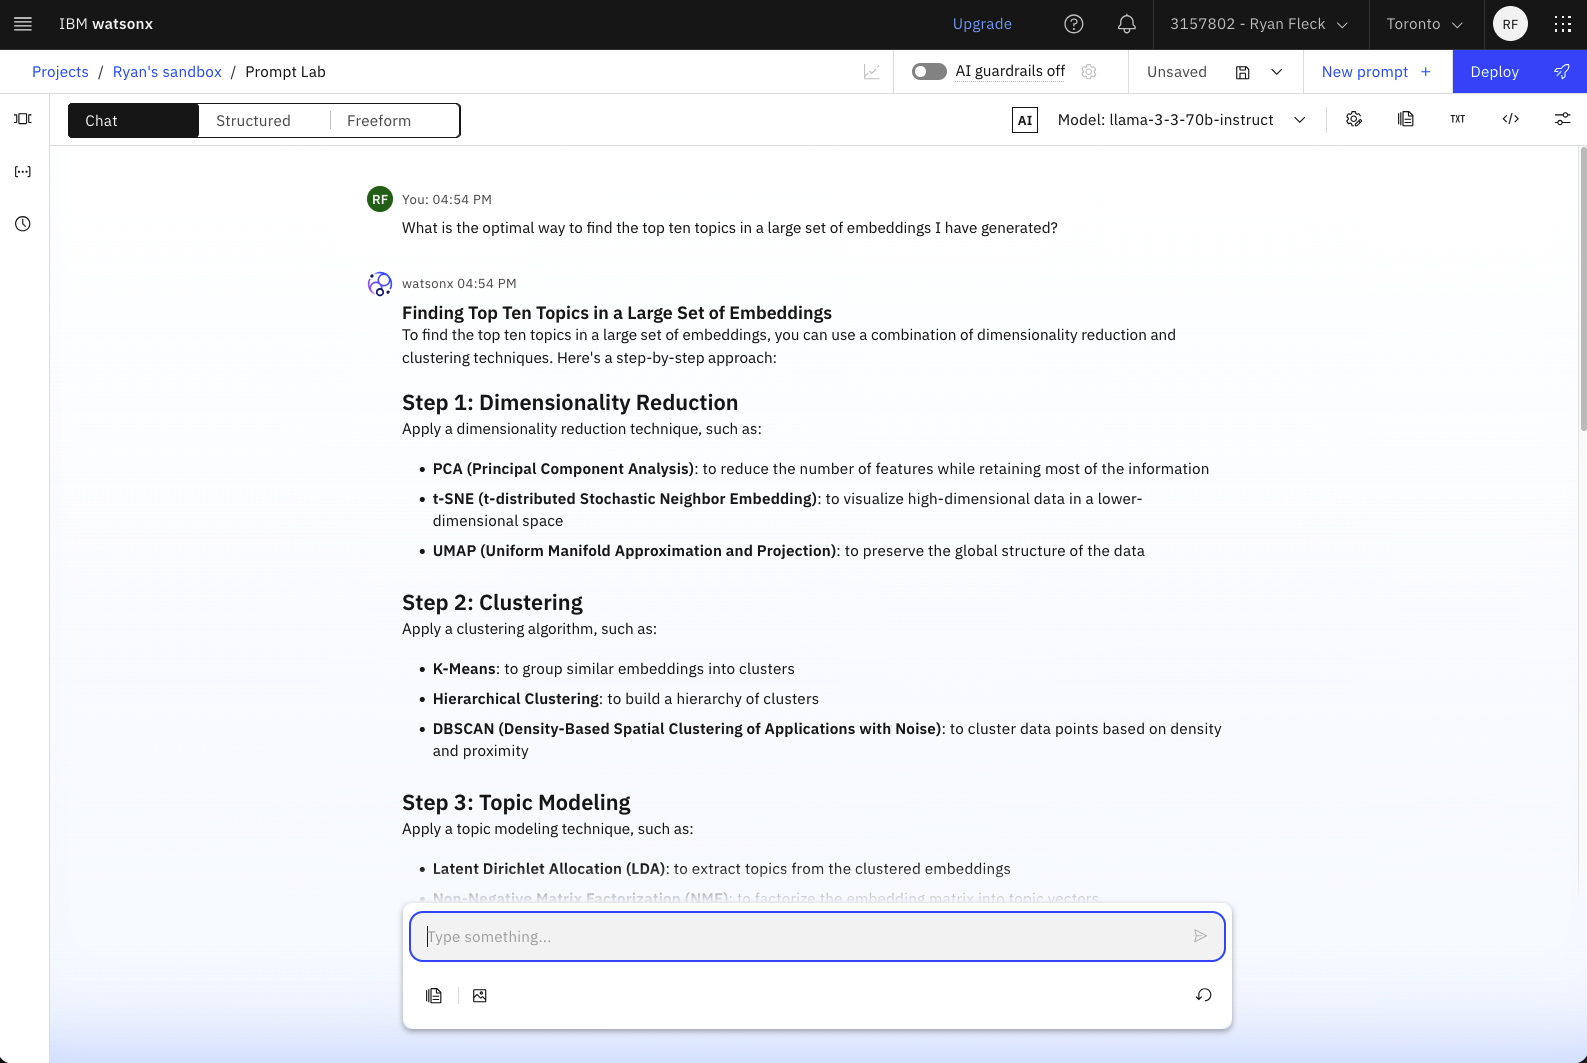The image size is (1587, 1063).
Task: Open the app switcher grid icon
Action: pyautogui.click(x=1562, y=24)
